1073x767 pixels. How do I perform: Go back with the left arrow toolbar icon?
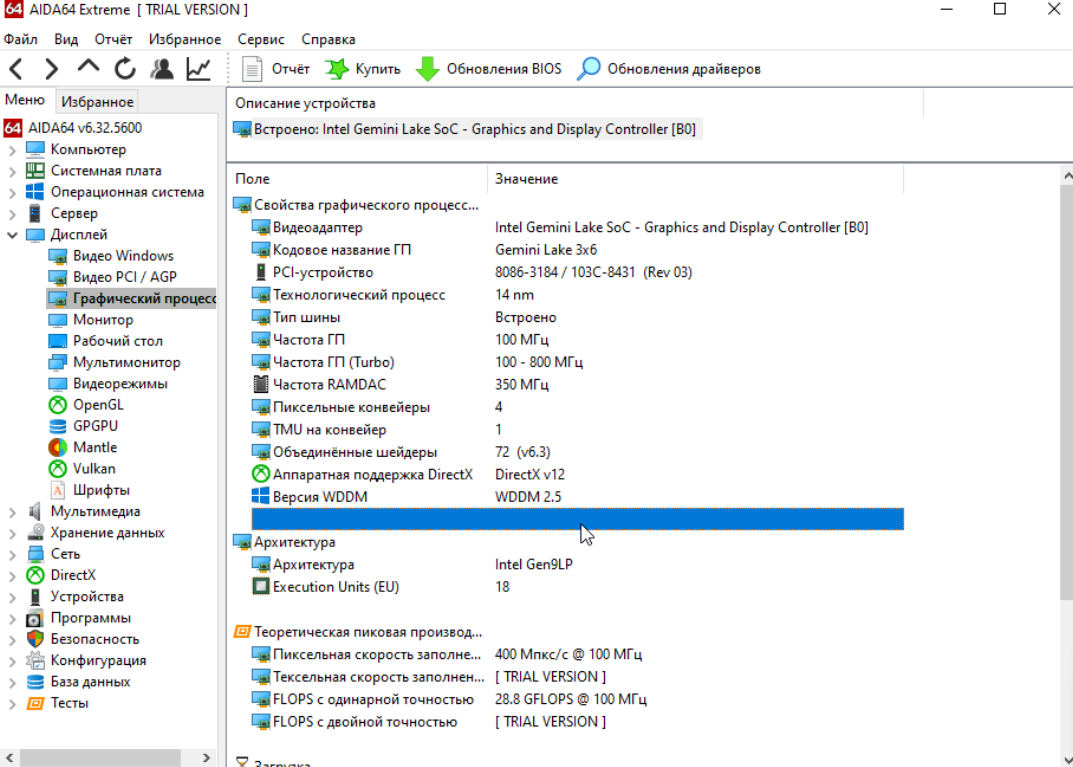(16, 68)
